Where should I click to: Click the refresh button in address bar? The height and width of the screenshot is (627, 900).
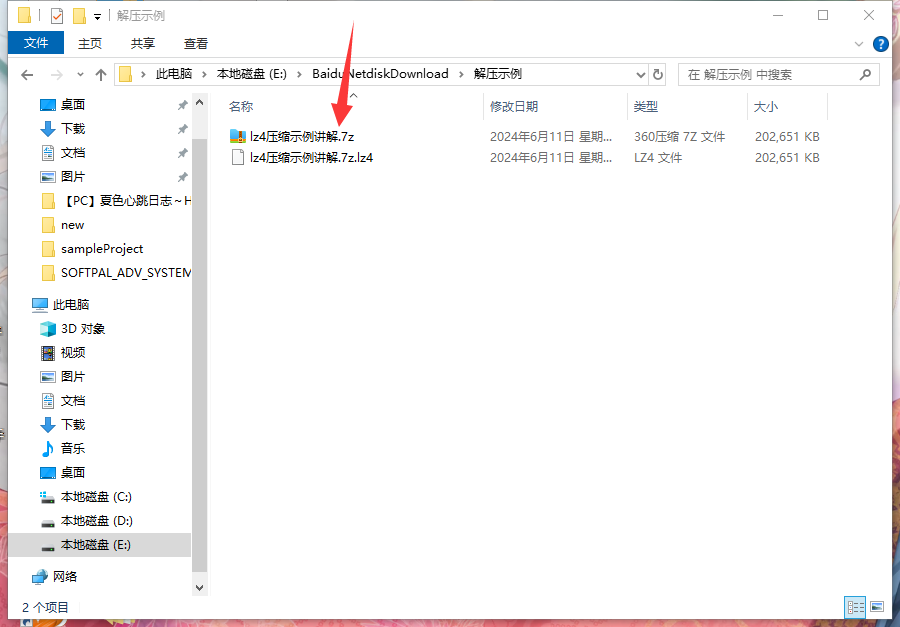658,75
